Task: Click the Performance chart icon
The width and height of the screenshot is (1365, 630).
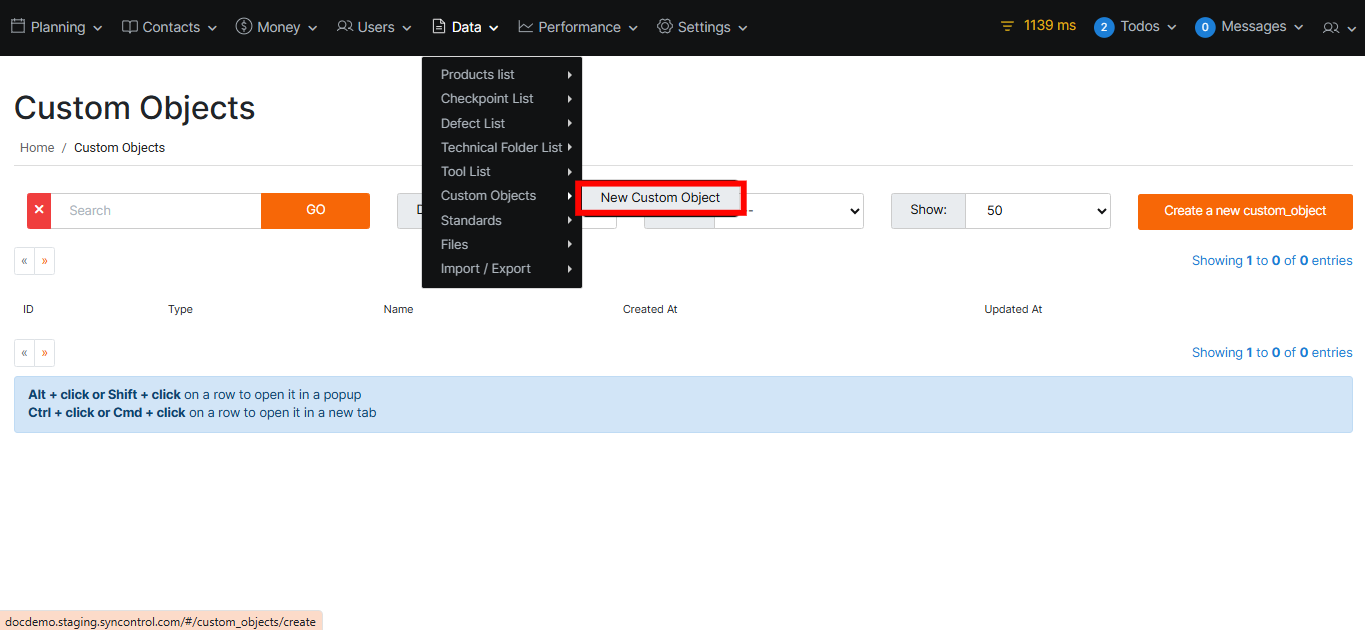Action: 526,27
